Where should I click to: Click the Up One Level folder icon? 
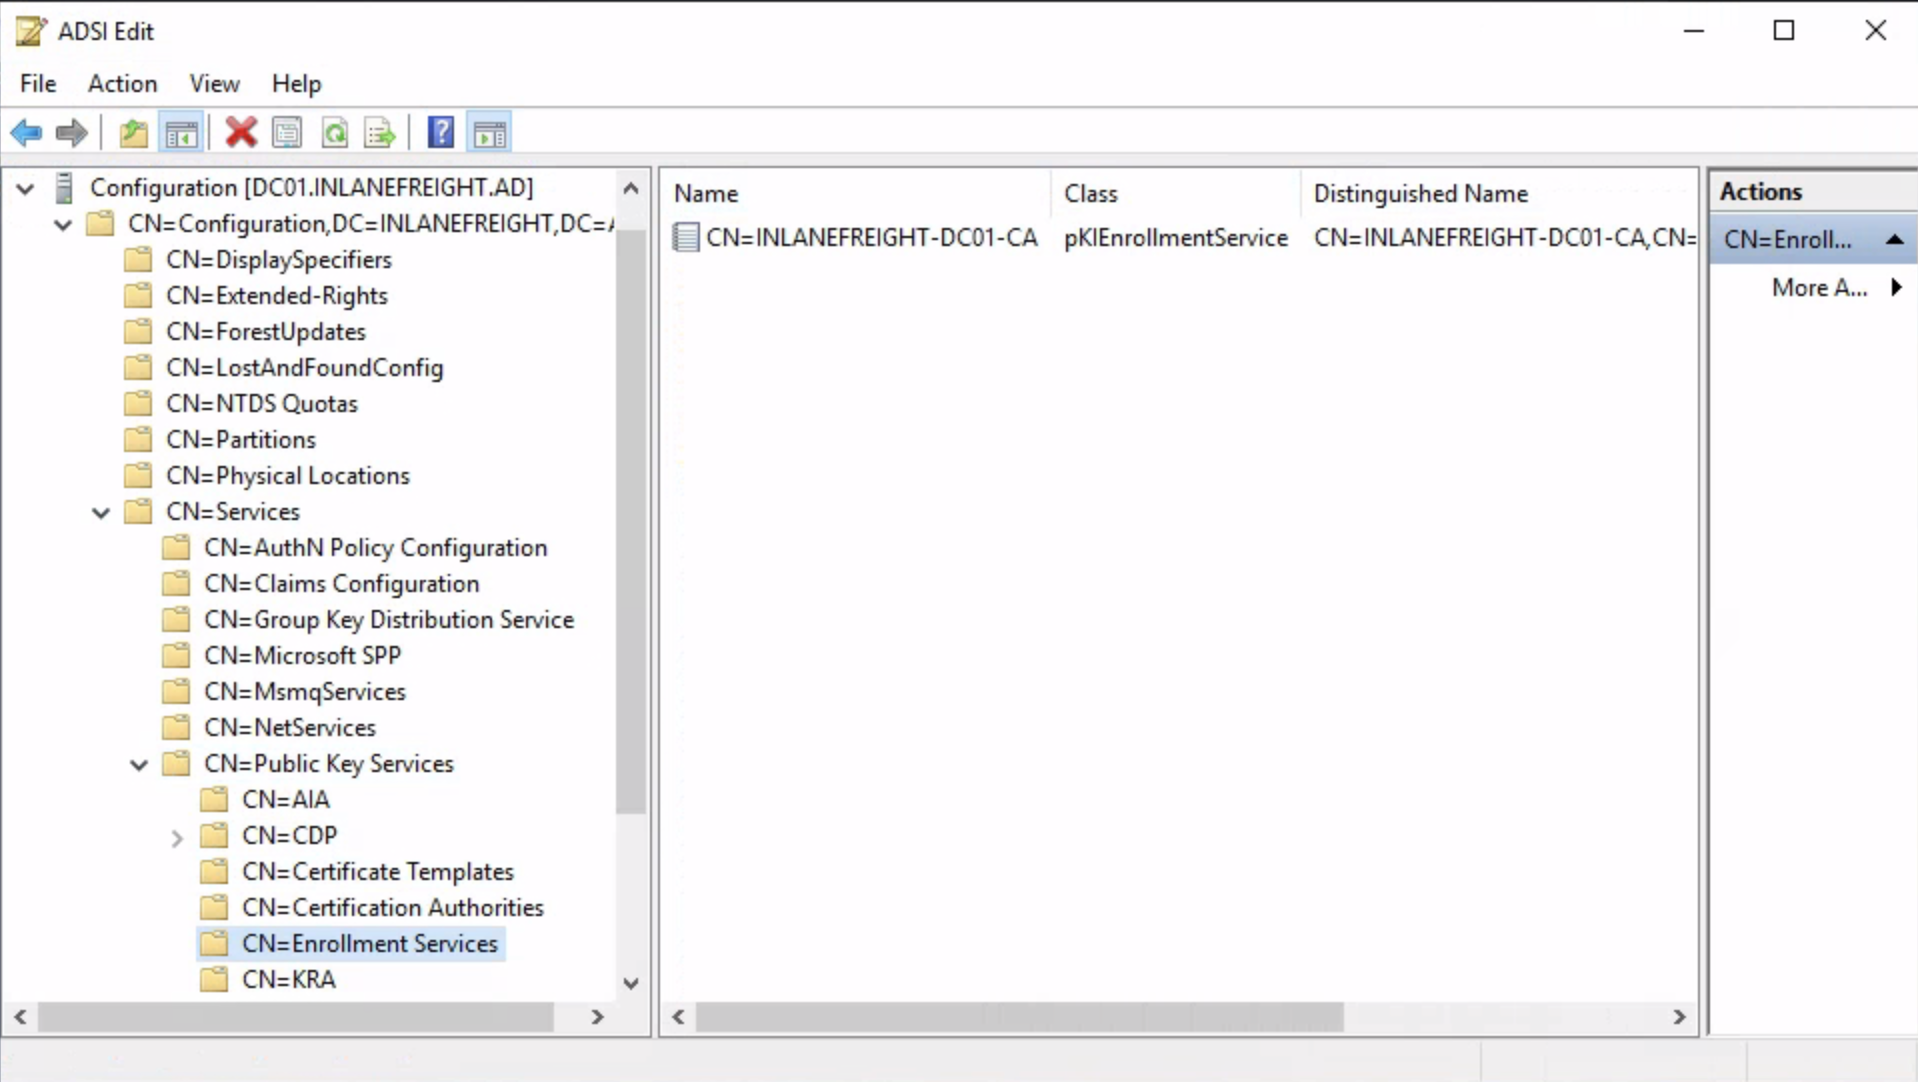(133, 133)
